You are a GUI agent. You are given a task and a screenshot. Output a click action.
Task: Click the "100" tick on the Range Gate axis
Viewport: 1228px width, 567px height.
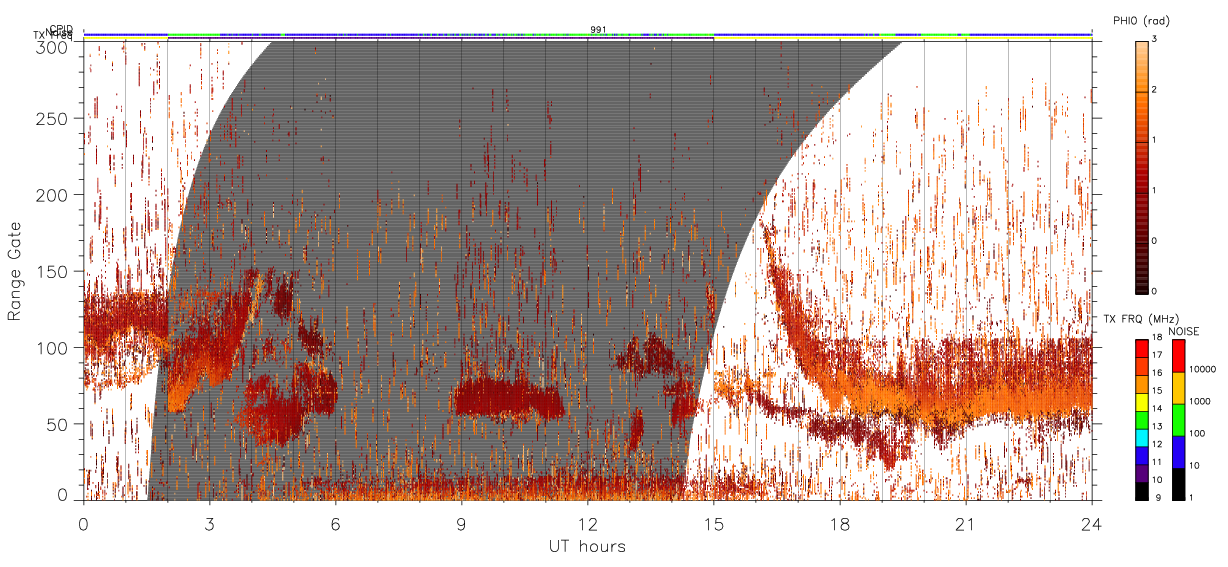tap(50, 347)
